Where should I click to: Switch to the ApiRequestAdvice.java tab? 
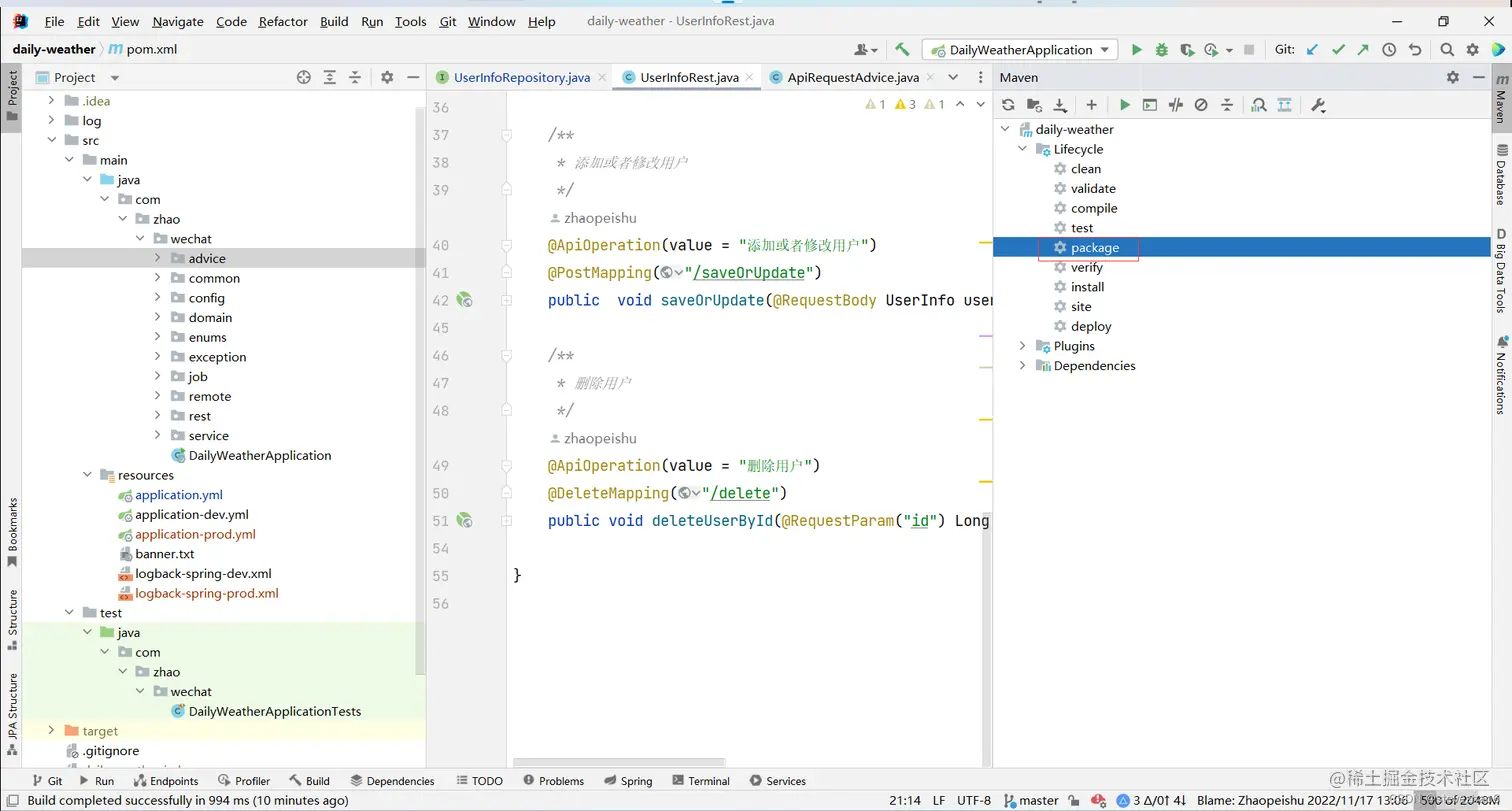(x=853, y=77)
